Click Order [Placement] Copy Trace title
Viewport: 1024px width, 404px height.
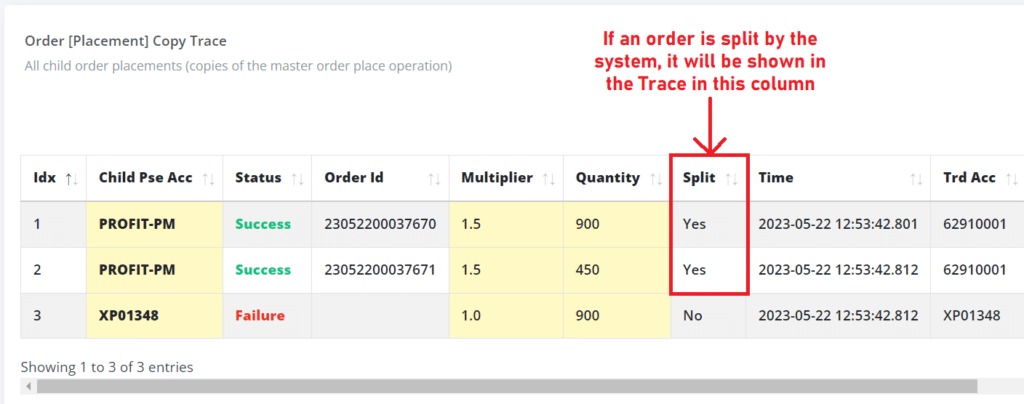point(125,41)
